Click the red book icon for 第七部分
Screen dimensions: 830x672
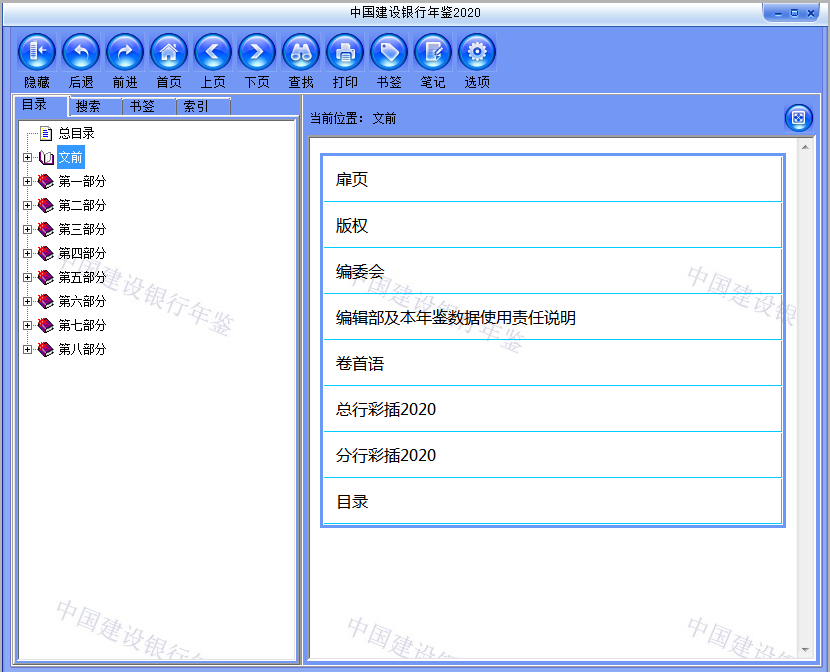46,325
